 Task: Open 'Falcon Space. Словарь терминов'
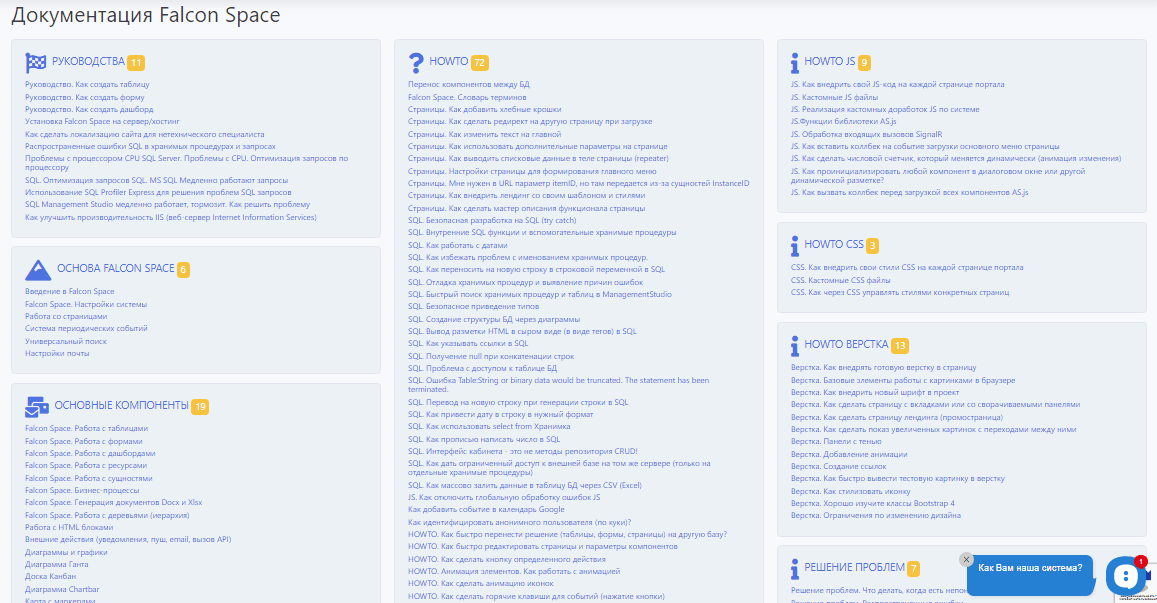coord(467,97)
